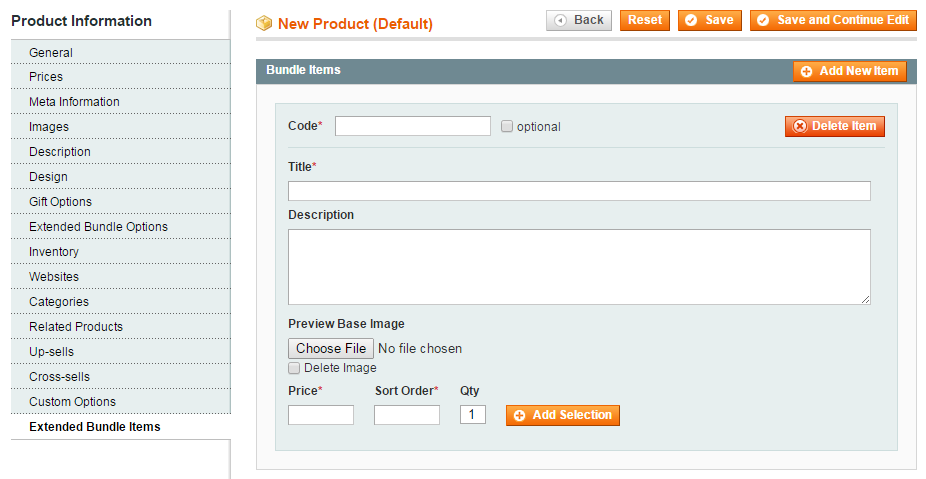Save the new product
926x479 pixels.
pos(710,20)
